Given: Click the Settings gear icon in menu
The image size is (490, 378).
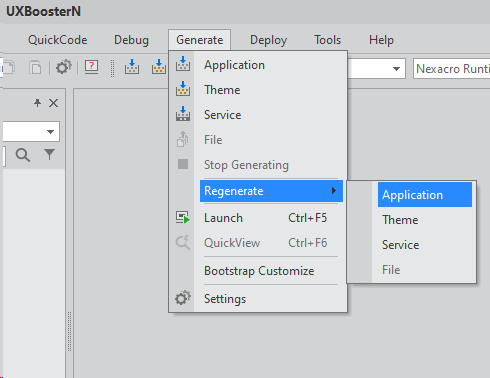Looking at the screenshot, I should (183, 298).
